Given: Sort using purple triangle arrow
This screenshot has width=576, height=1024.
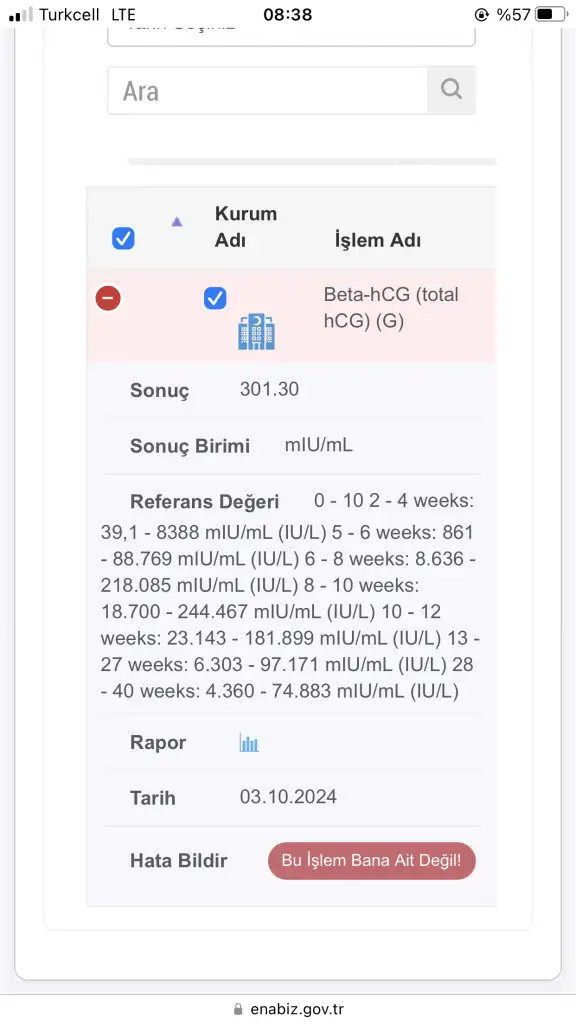Looking at the screenshot, I should coord(176,221).
